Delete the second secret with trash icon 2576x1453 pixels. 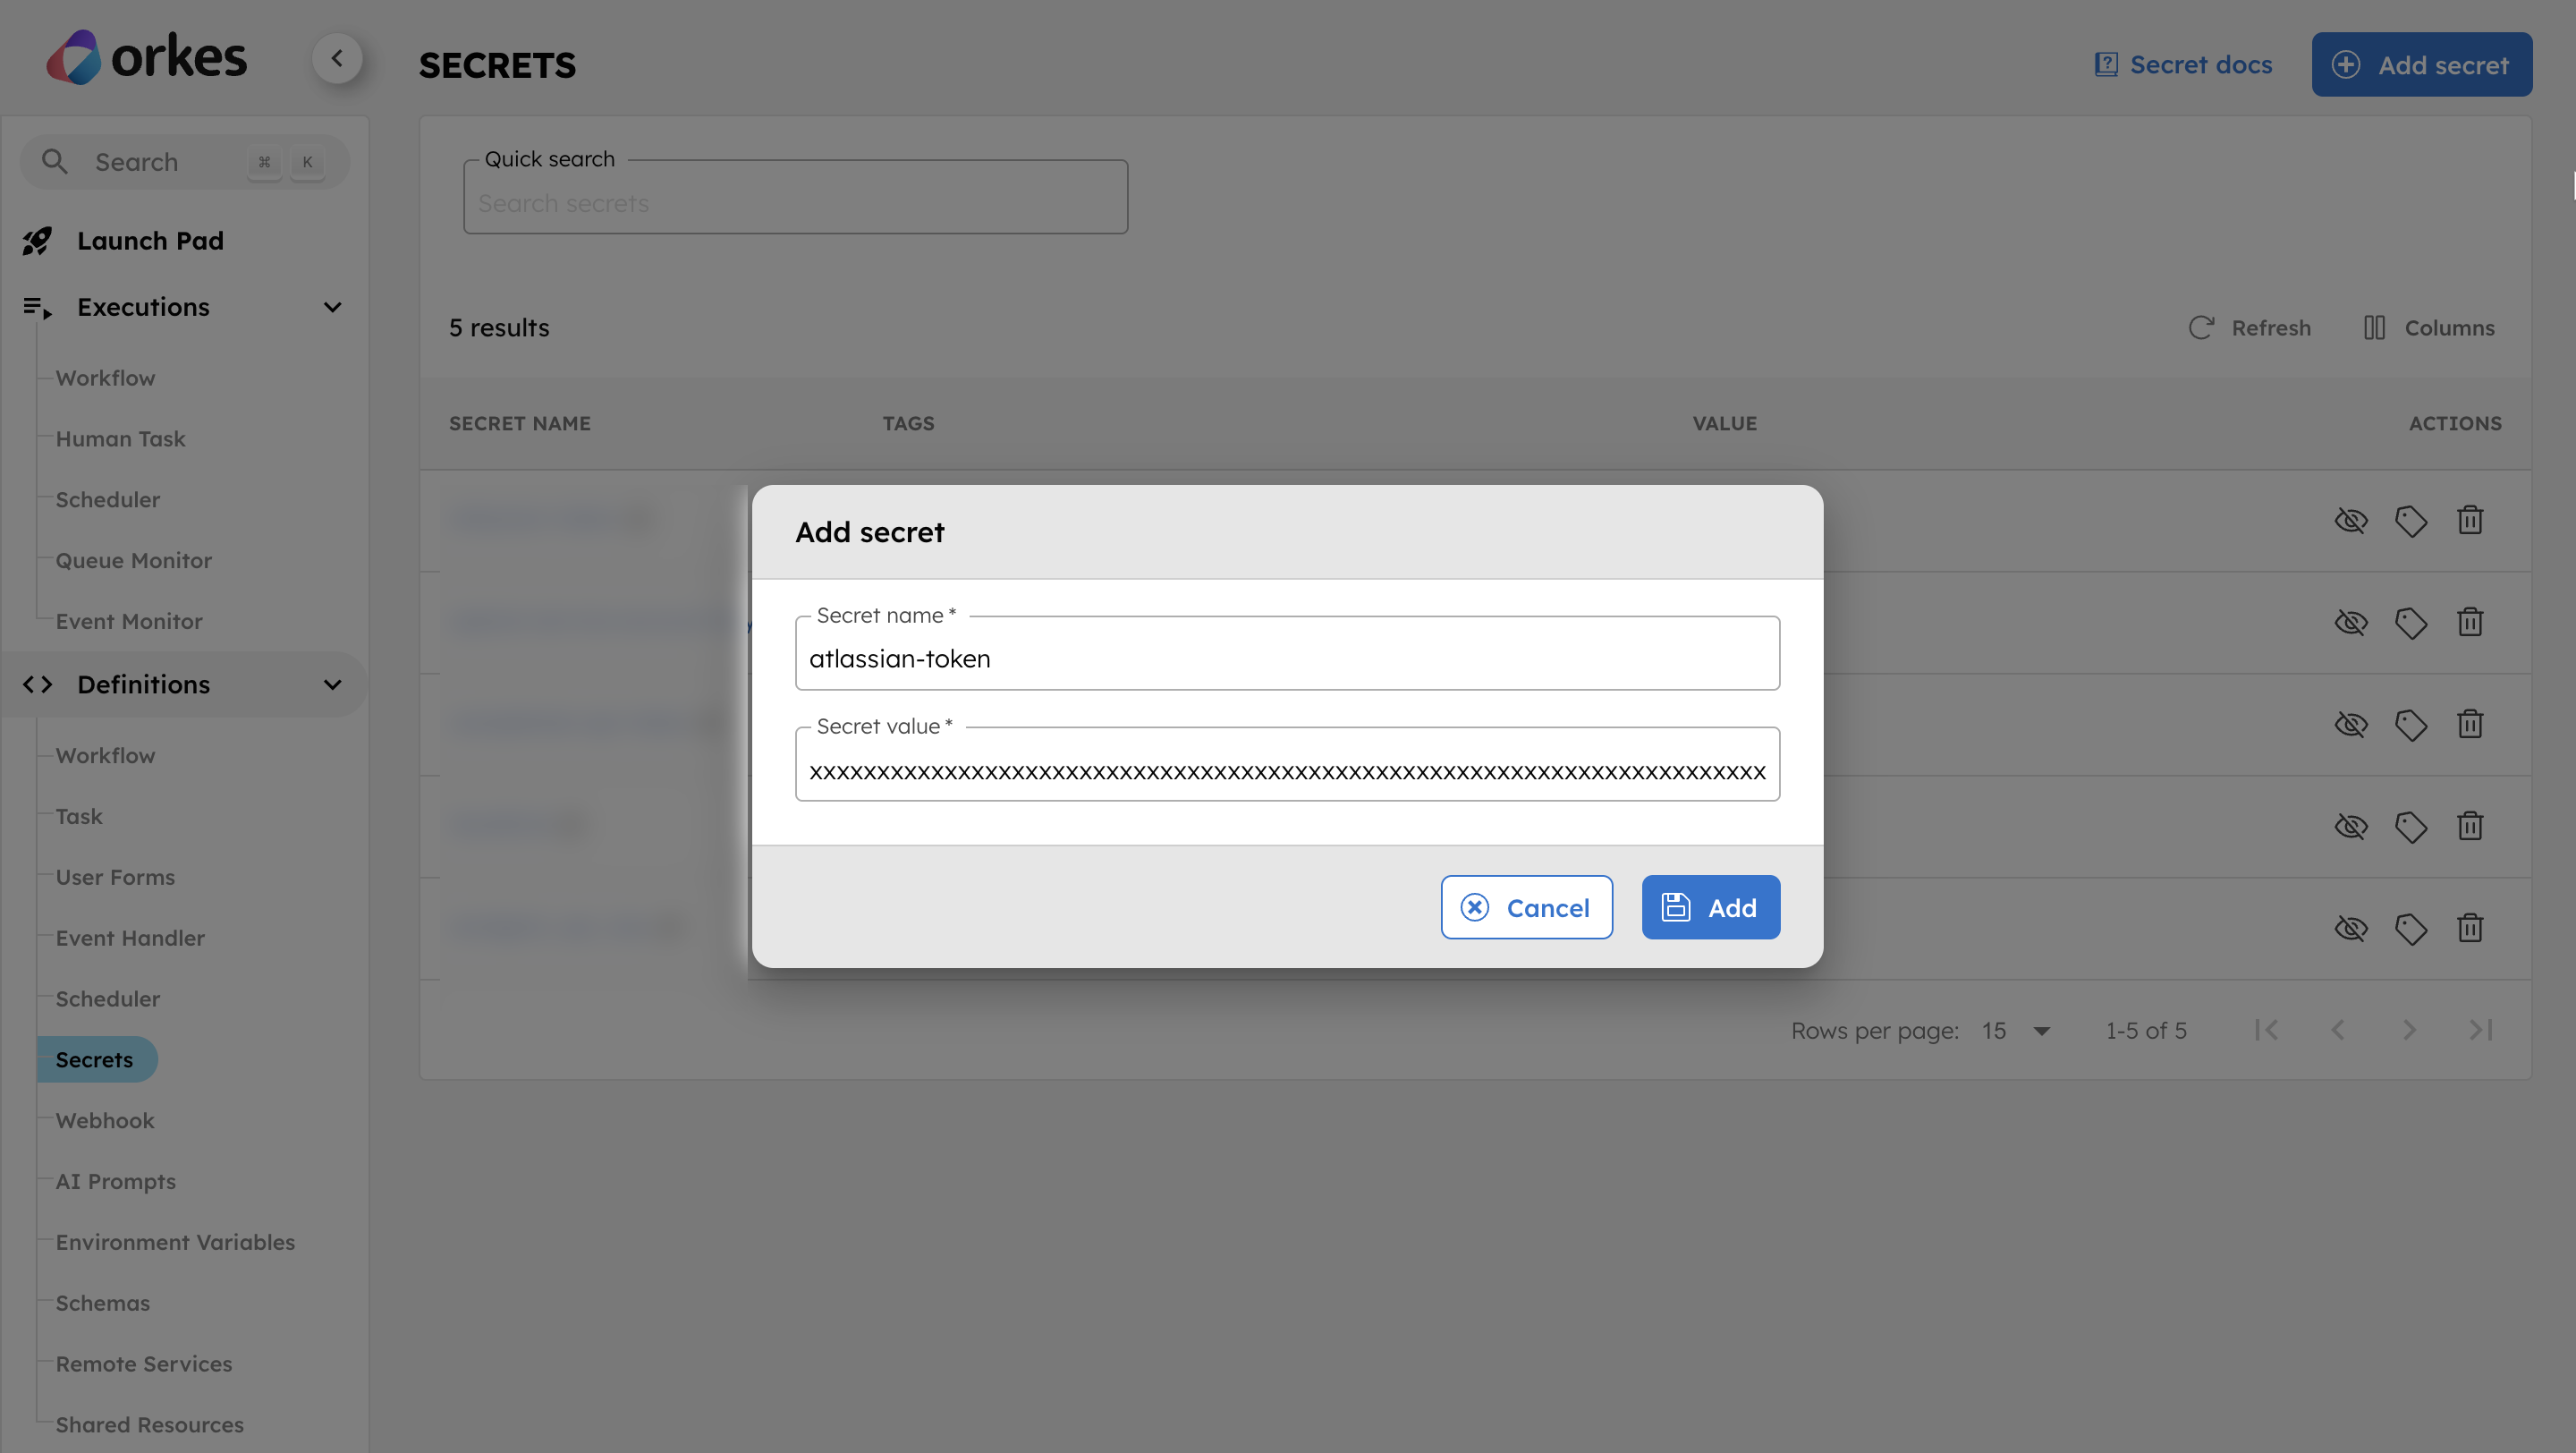[2470, 623]
